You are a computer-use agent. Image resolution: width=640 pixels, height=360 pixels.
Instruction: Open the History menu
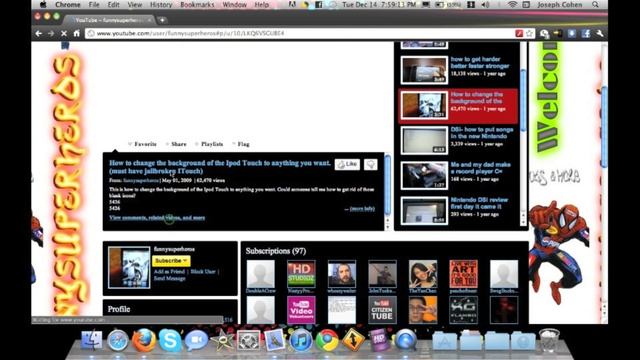click(x=161, y=5)
